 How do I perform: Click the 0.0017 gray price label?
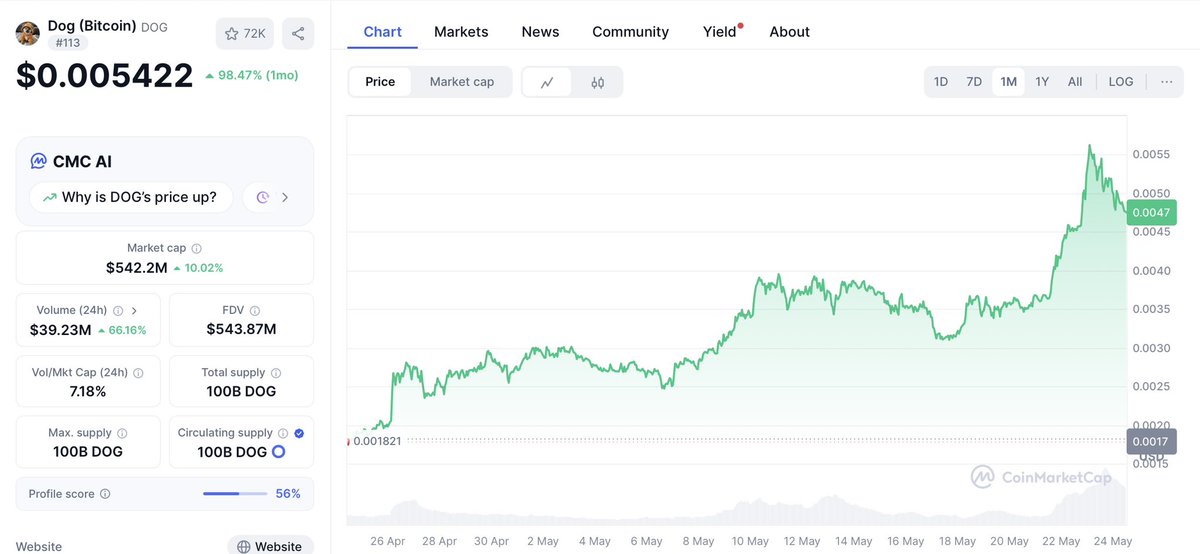(x=1151, y=441)
